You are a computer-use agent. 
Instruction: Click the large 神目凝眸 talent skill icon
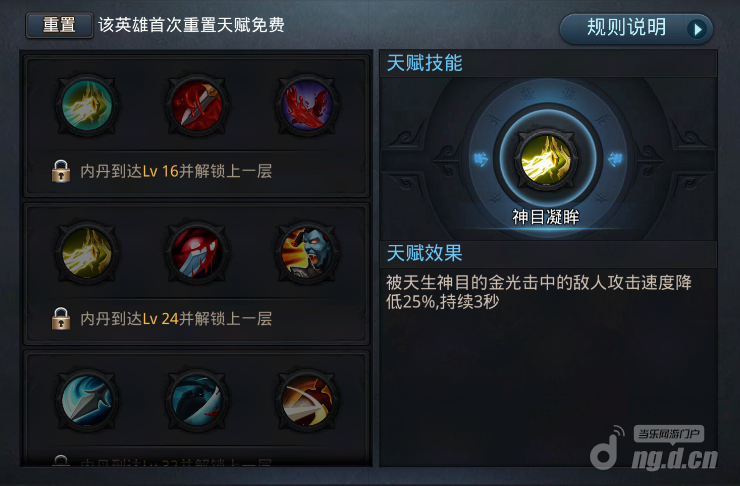[546, 159]
